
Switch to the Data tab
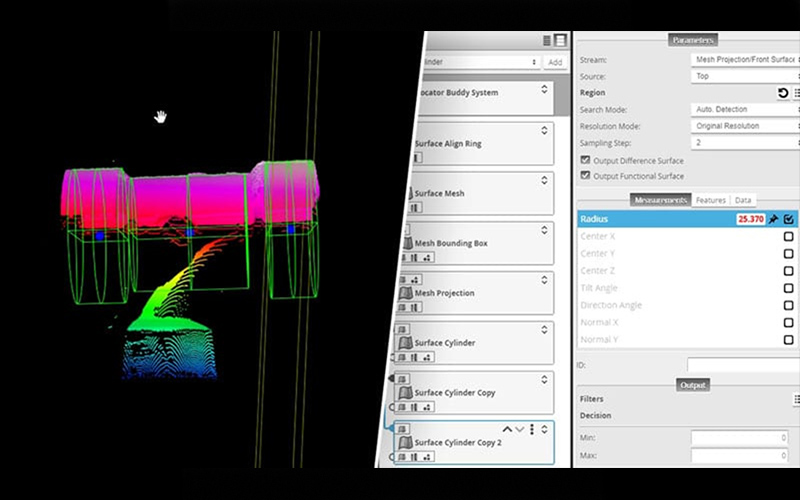tap(743, 200)
